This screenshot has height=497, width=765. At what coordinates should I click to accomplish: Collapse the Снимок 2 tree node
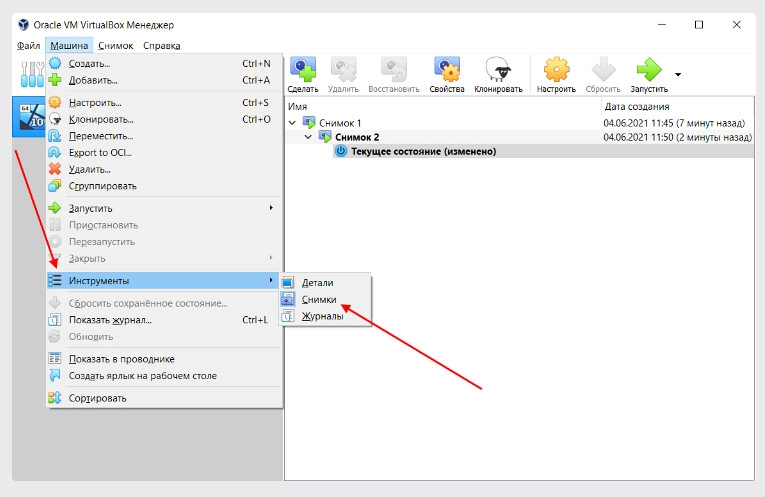tap(308, 137)
